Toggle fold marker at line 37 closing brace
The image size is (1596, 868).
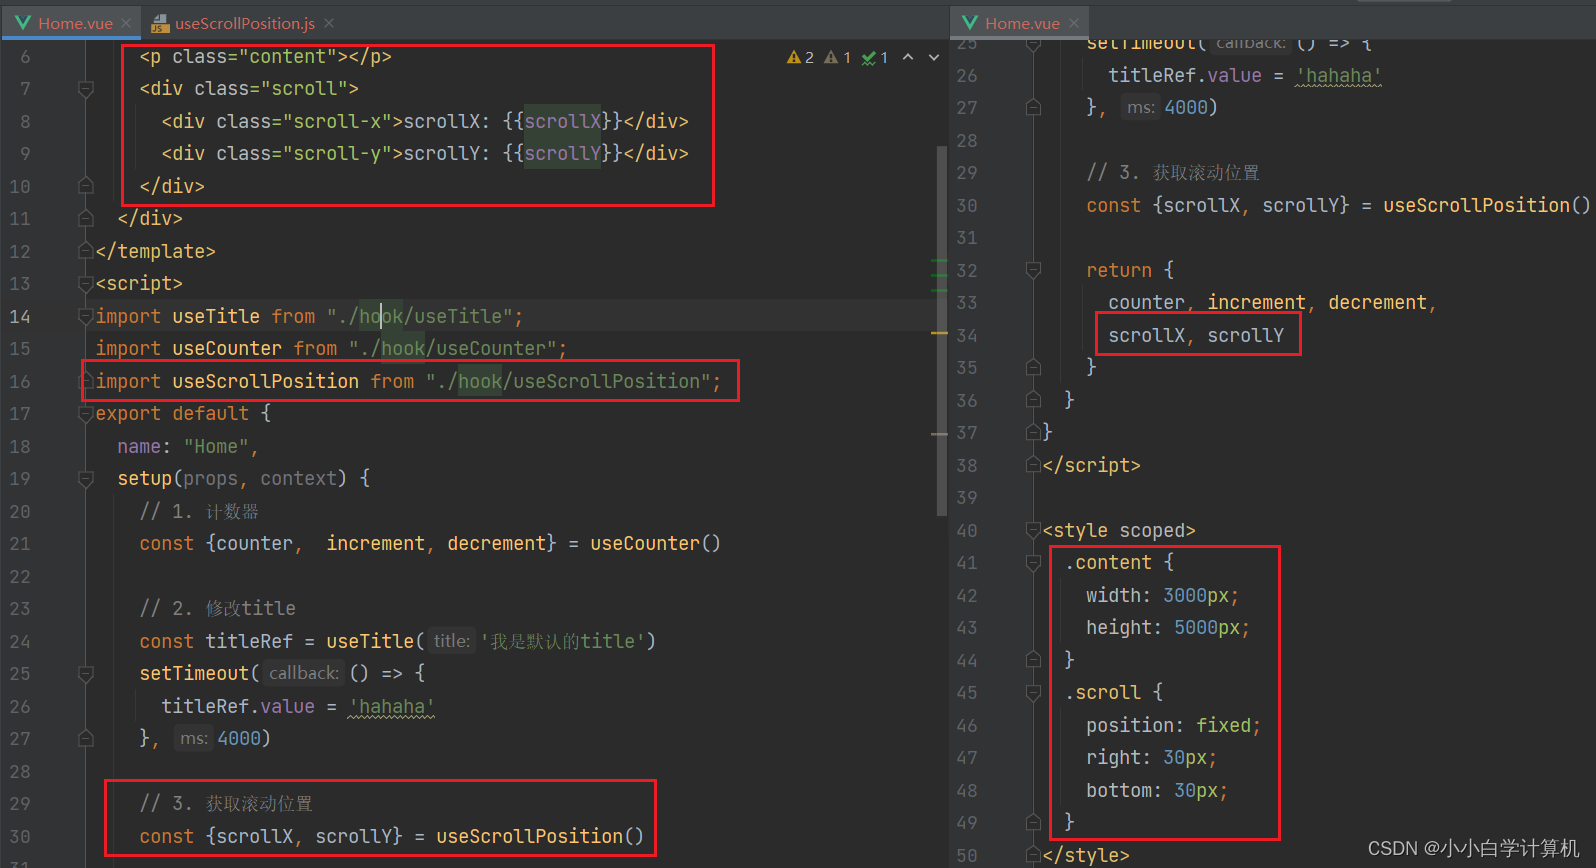pos(1034,432)
